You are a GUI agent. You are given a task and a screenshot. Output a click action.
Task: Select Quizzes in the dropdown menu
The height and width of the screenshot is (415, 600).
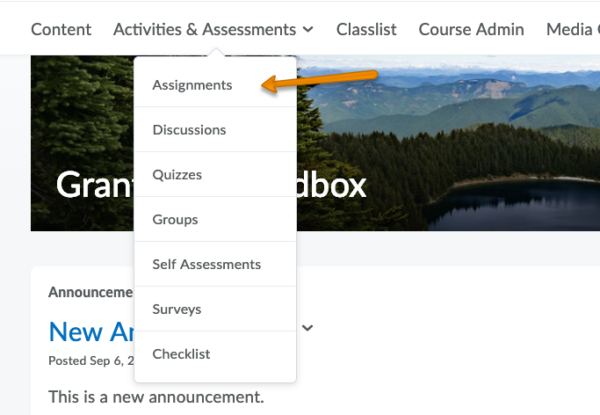click(177, 175)
